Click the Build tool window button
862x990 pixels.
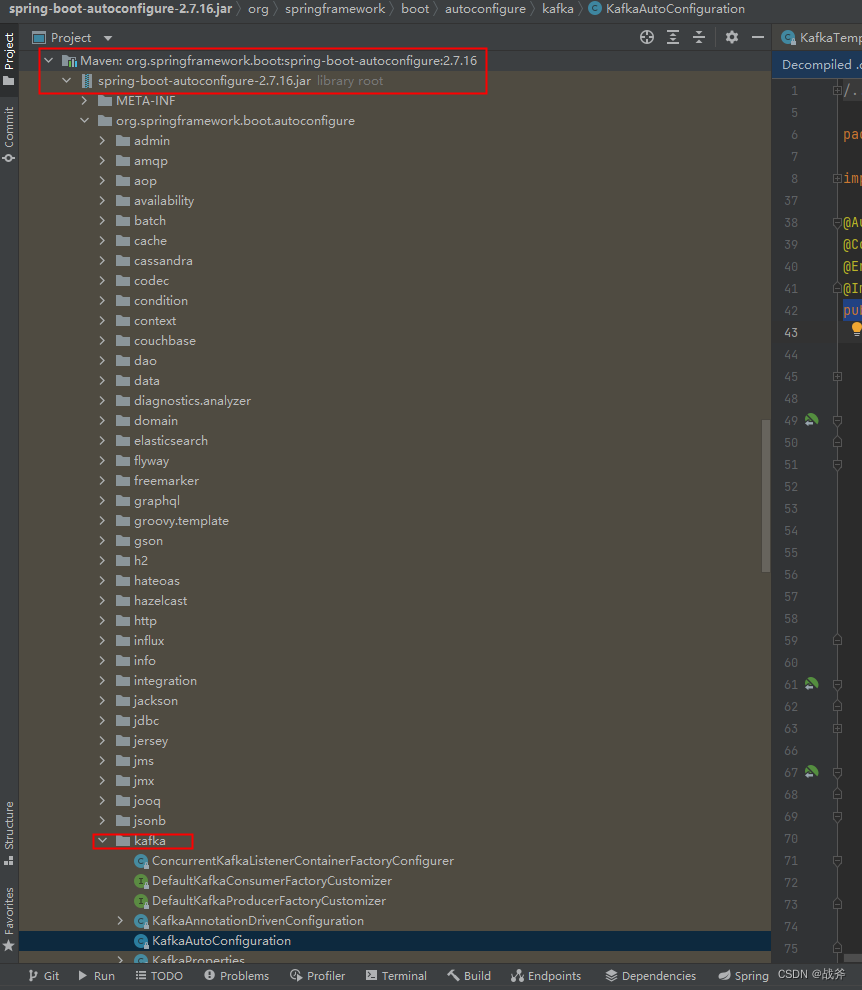(x=469, y=975)
